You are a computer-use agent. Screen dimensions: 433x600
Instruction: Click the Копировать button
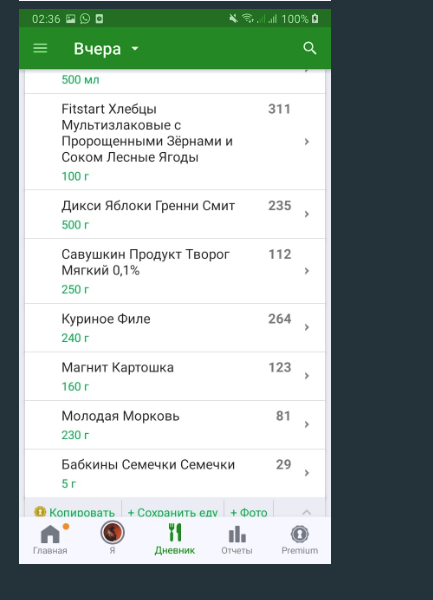[75, 512]
